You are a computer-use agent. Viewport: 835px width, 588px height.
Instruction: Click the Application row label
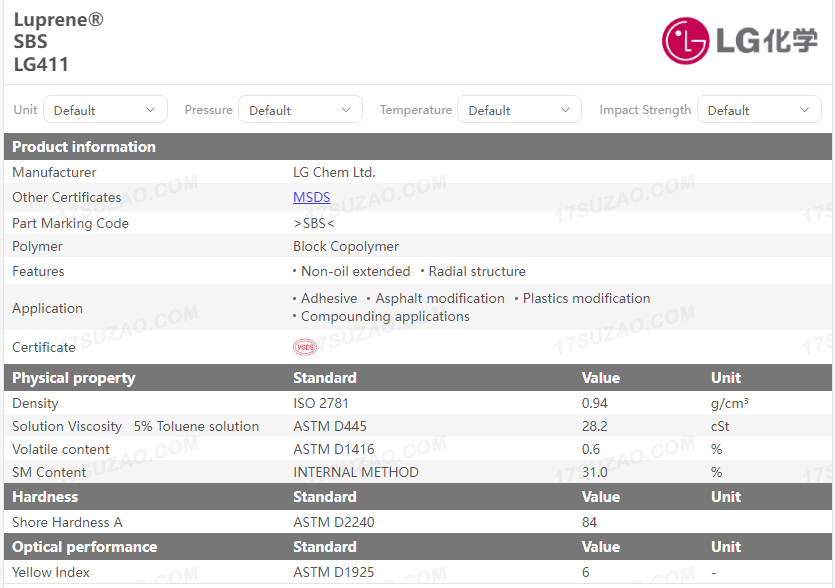tap(47, 308)
